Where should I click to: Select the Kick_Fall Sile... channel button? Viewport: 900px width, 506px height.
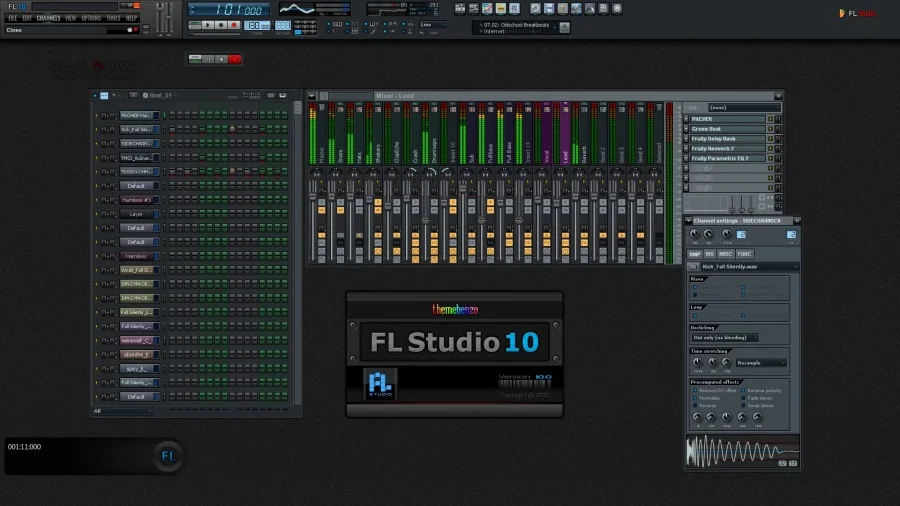[137, 130]
